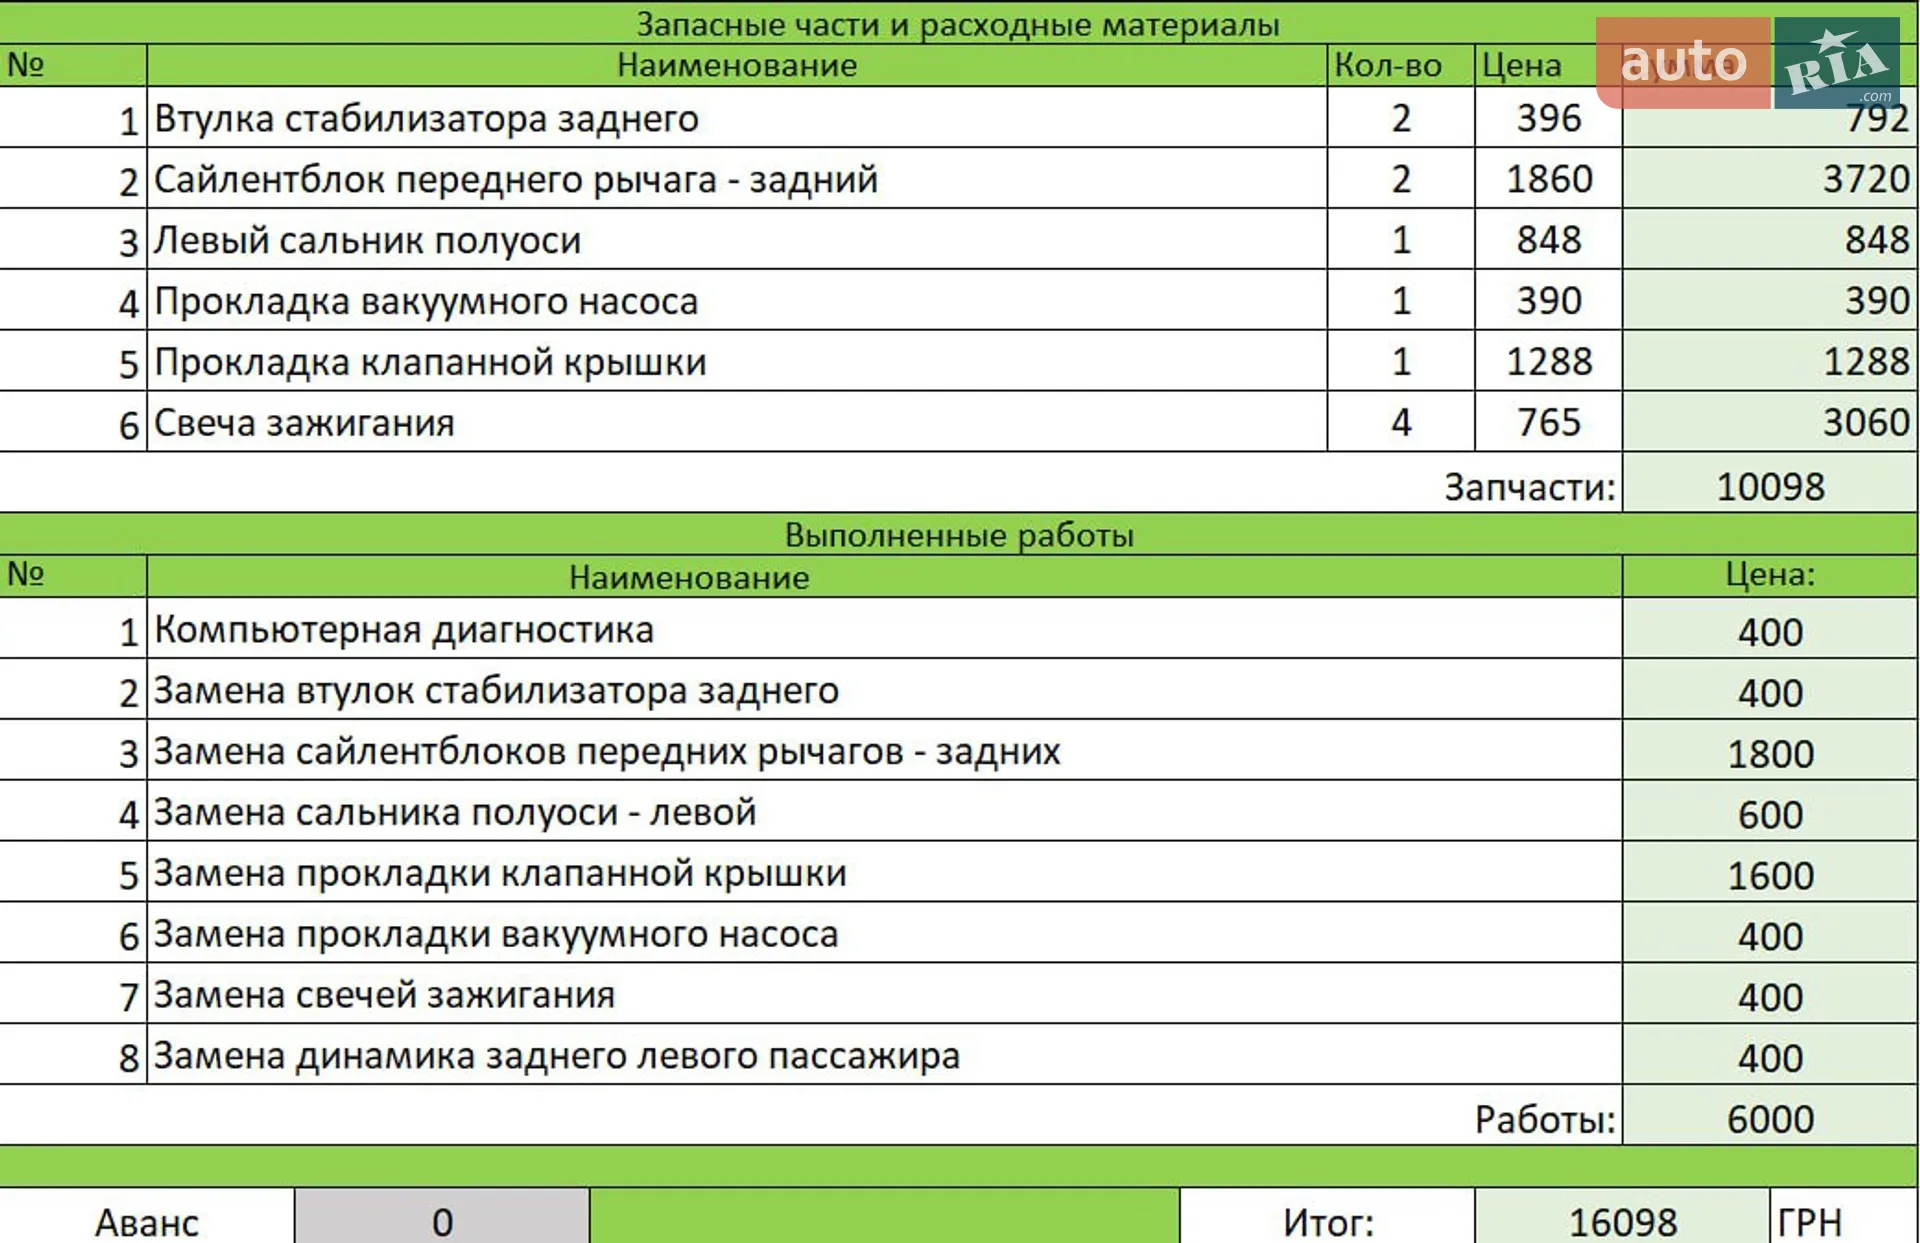The width and height of the screenshot is (1920, 1243).
Task: Select sum cell 3060
Action: click(1769, 422)
